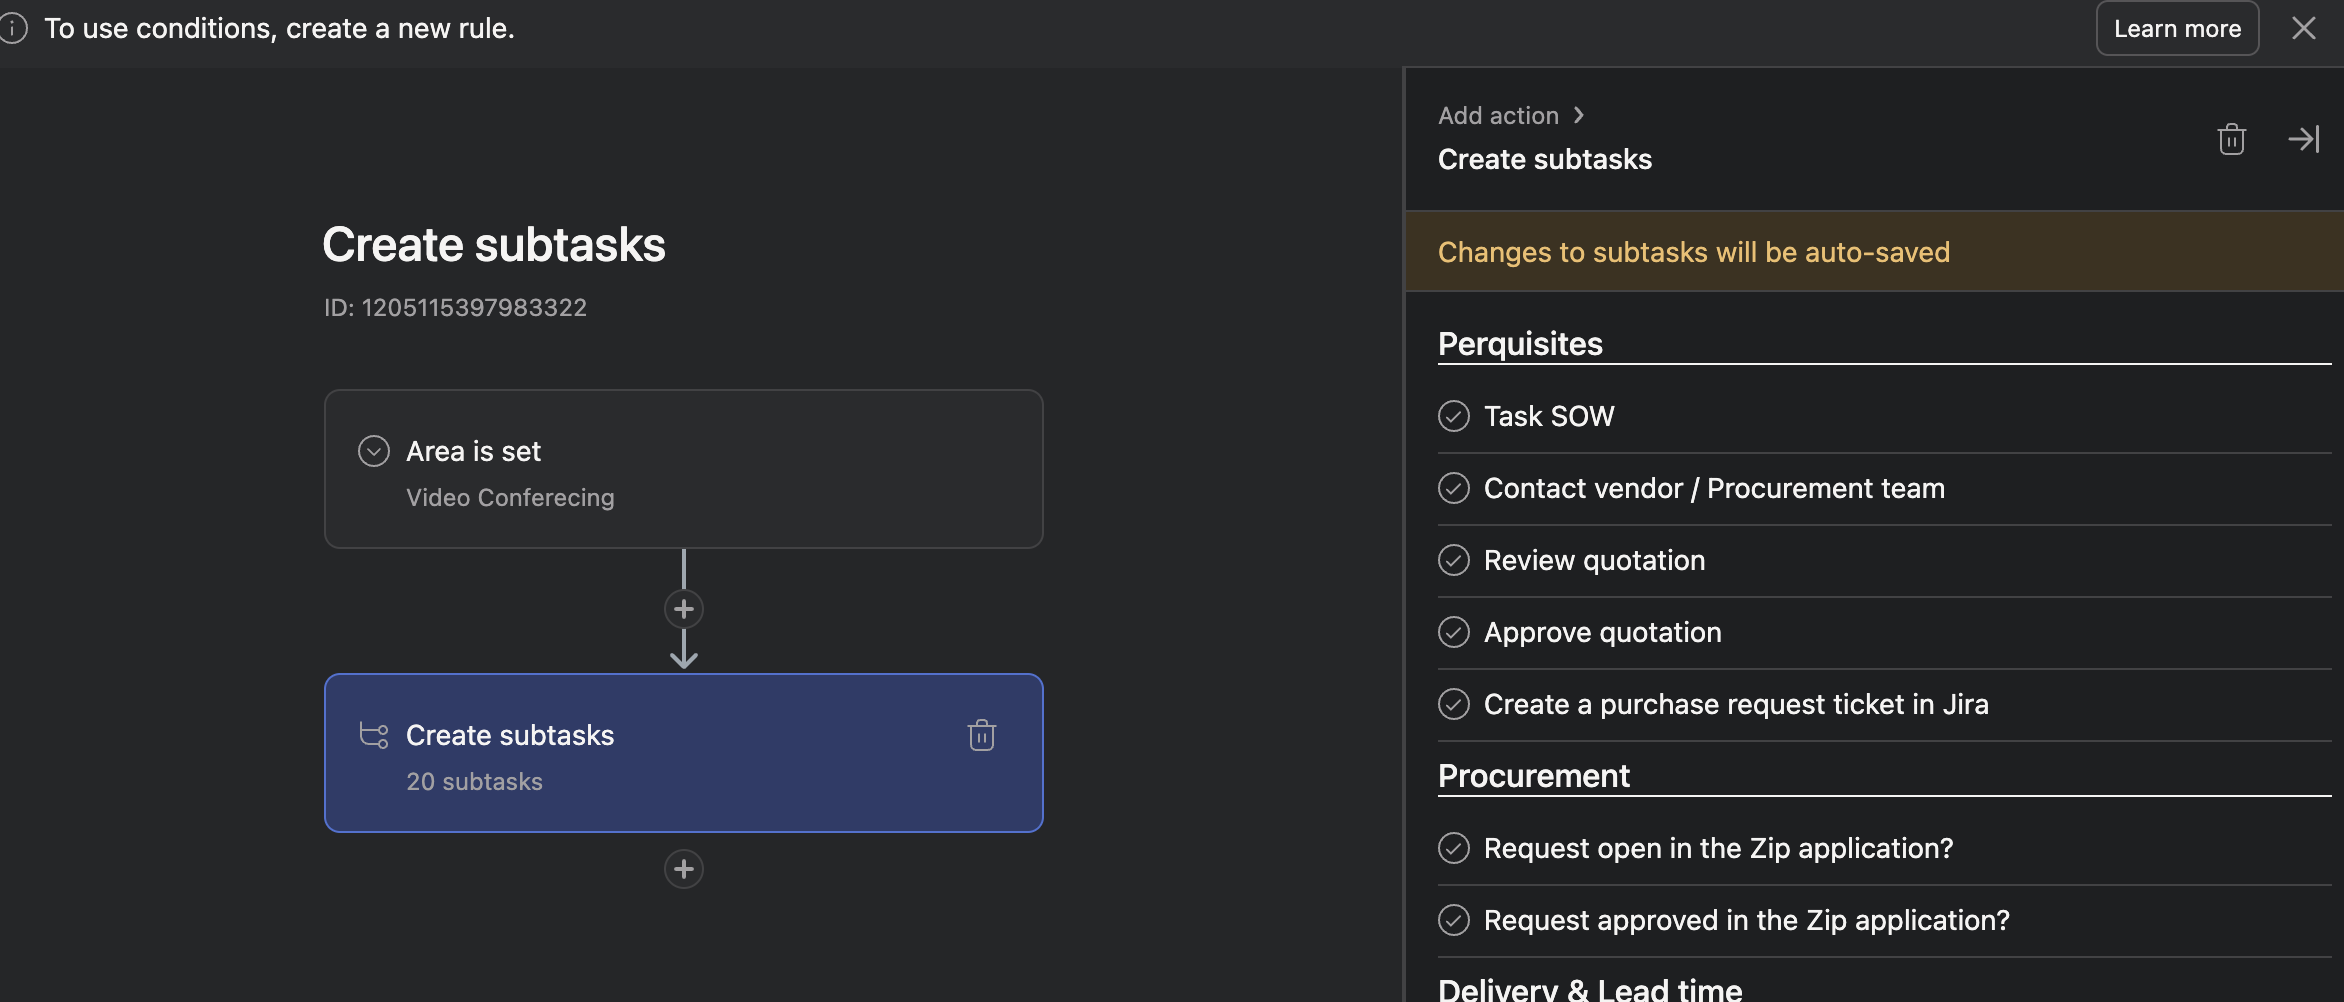Click Create a purchase request ticket in Jira text

point(1736,704)
